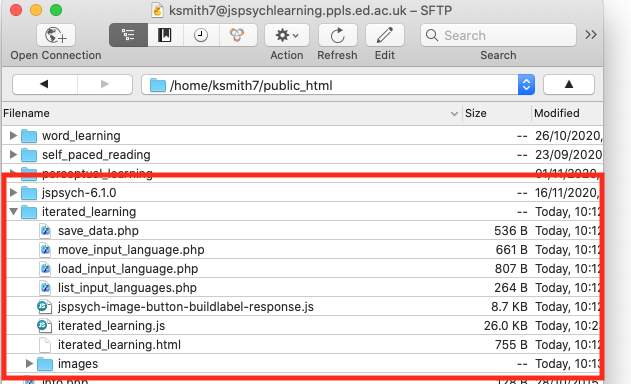Click the jspsych-image-button-buildlabel-response.js file icon
Screen dimensions: 631x384
44,307
